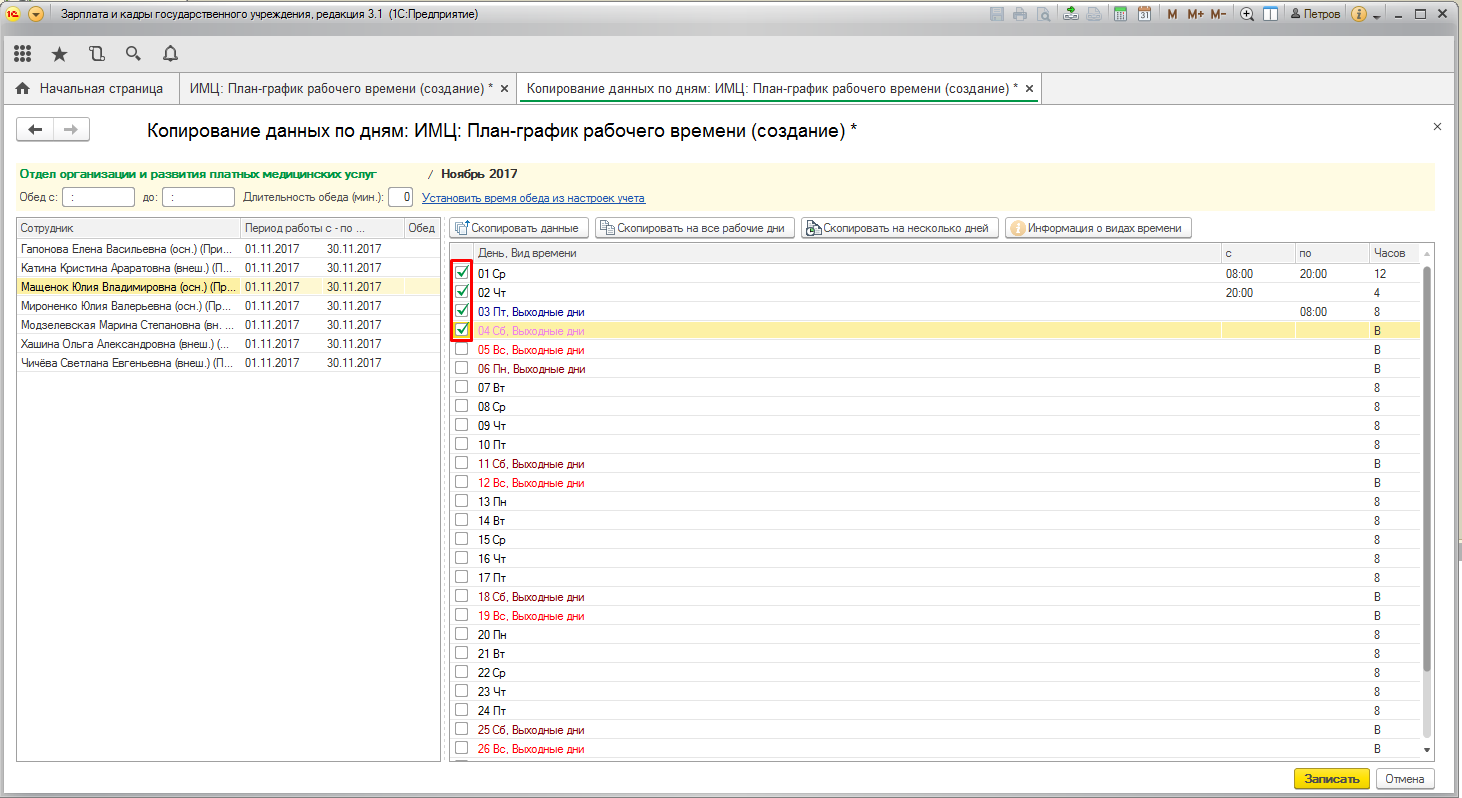
Task: Open notifications bell icon
Action: click(170, 53)
